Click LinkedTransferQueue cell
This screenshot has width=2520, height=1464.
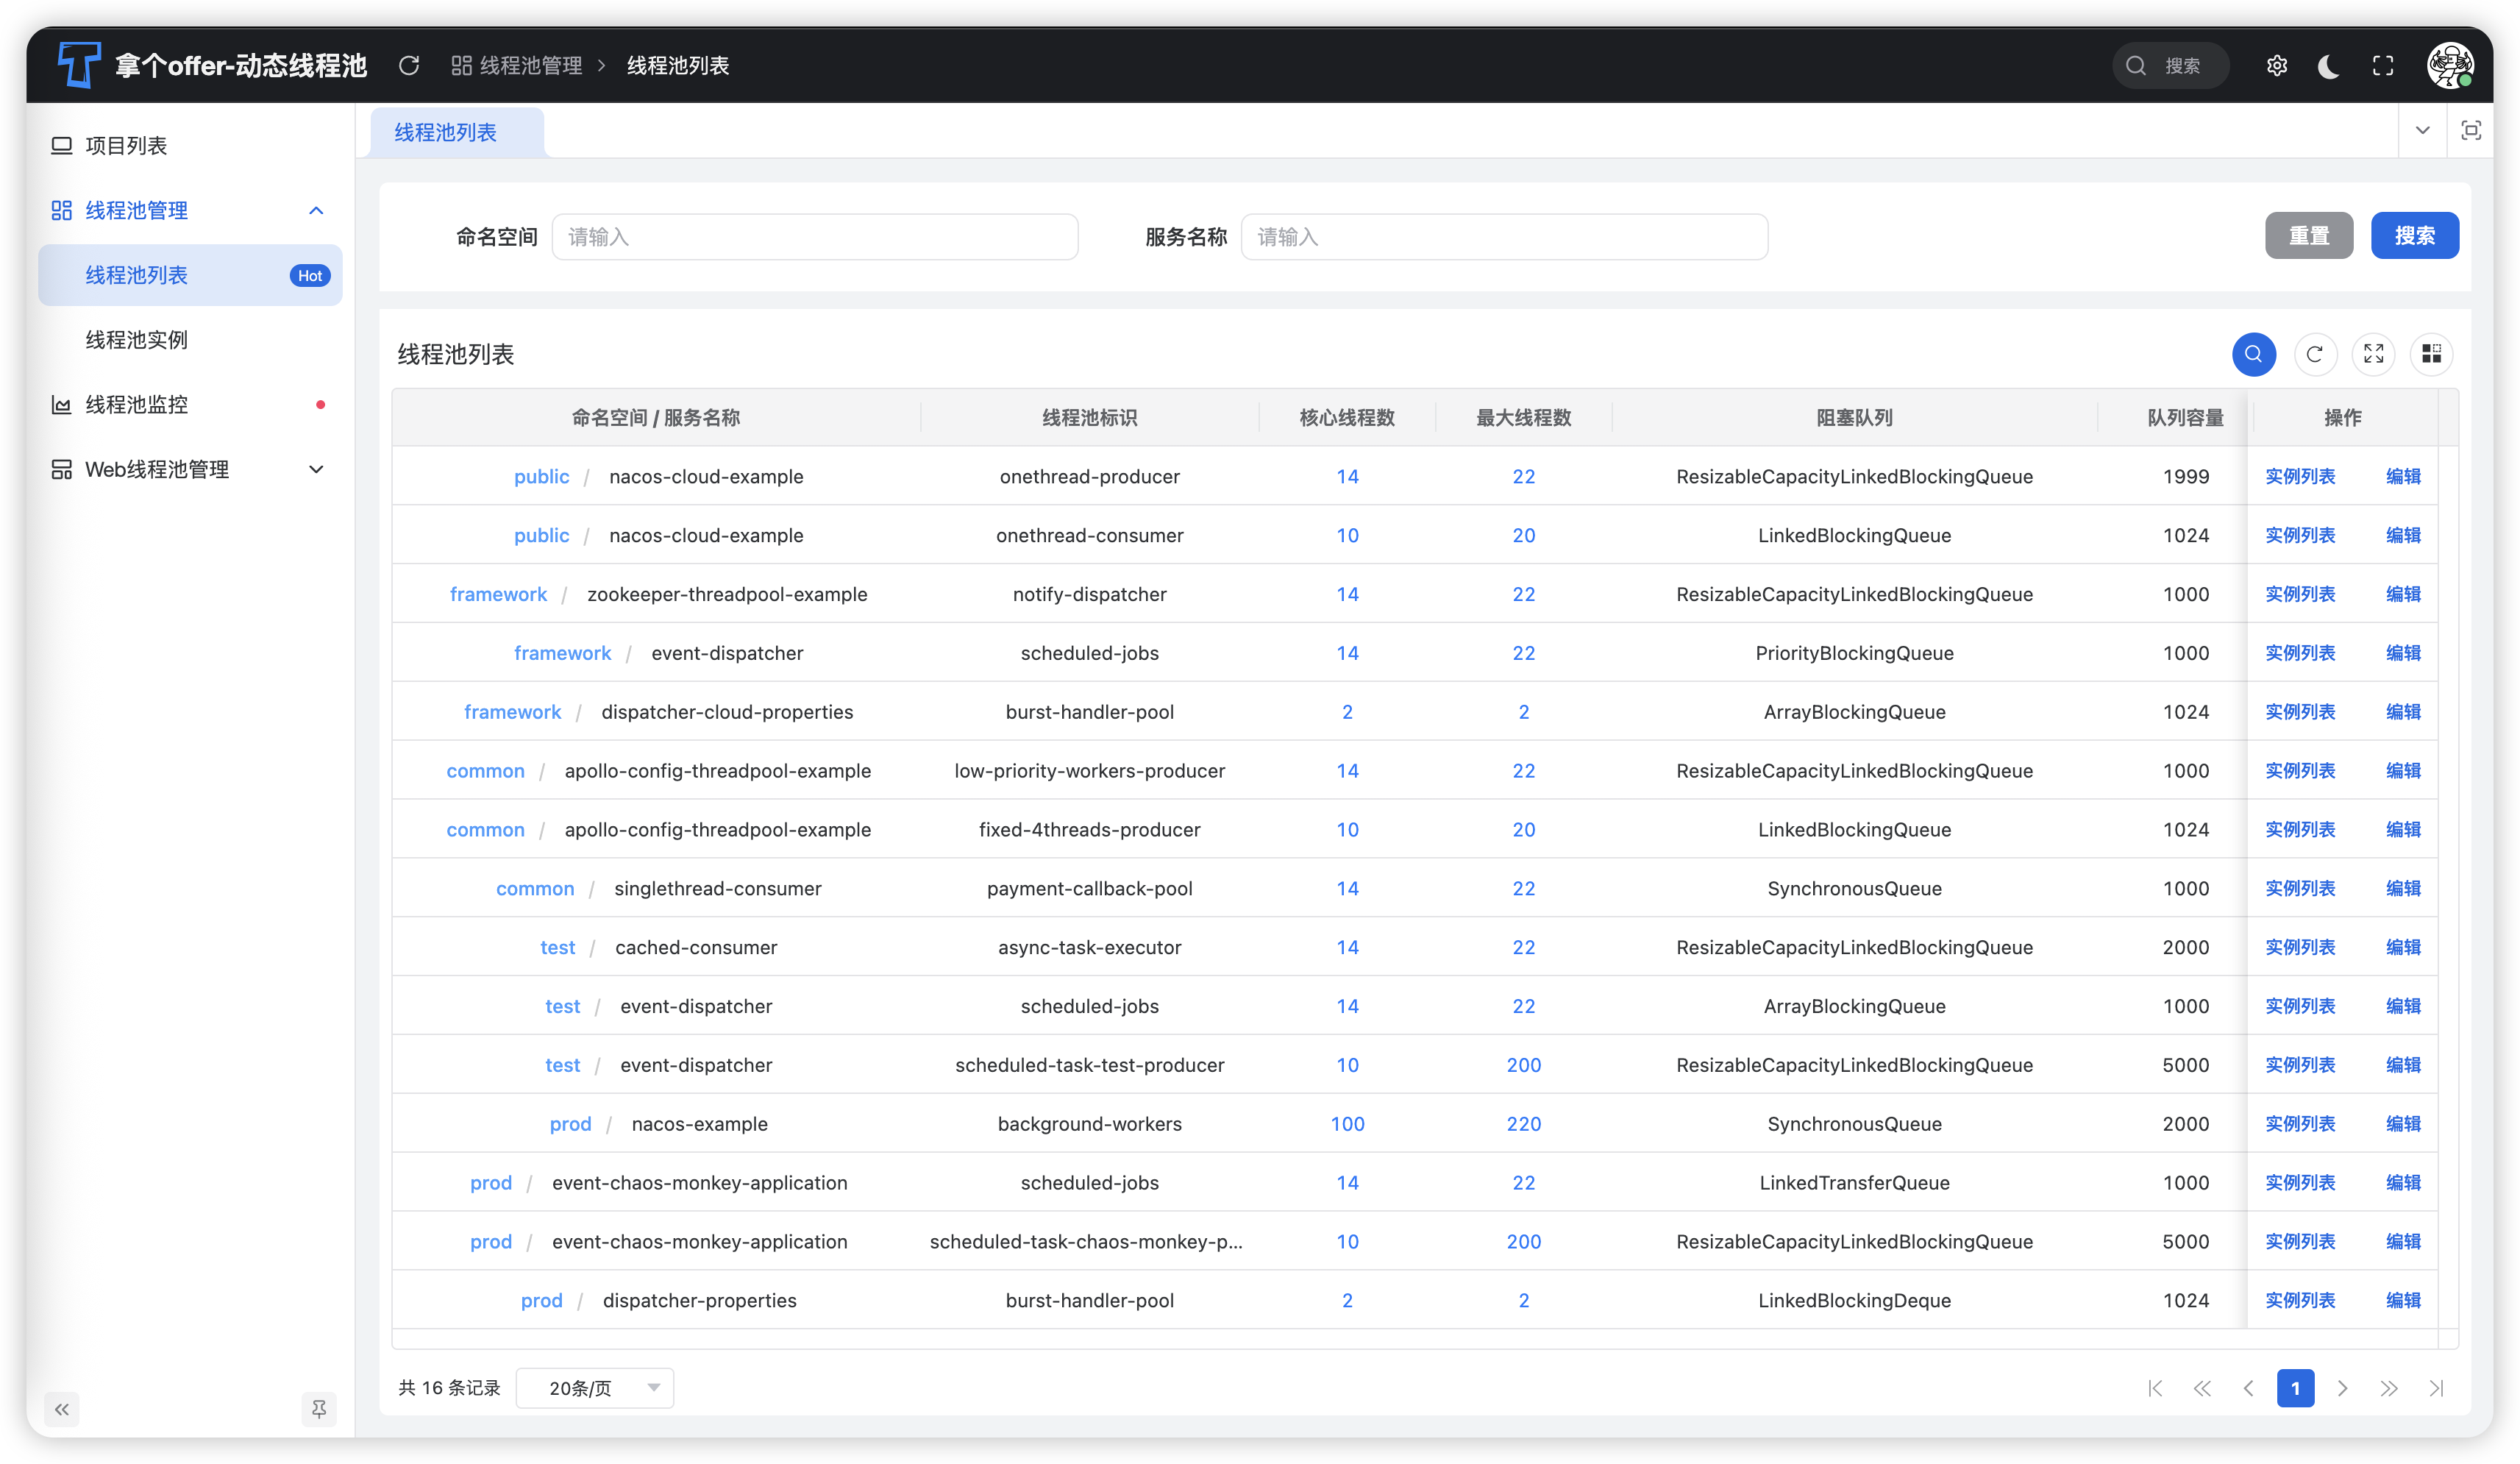point(1854,1183)
